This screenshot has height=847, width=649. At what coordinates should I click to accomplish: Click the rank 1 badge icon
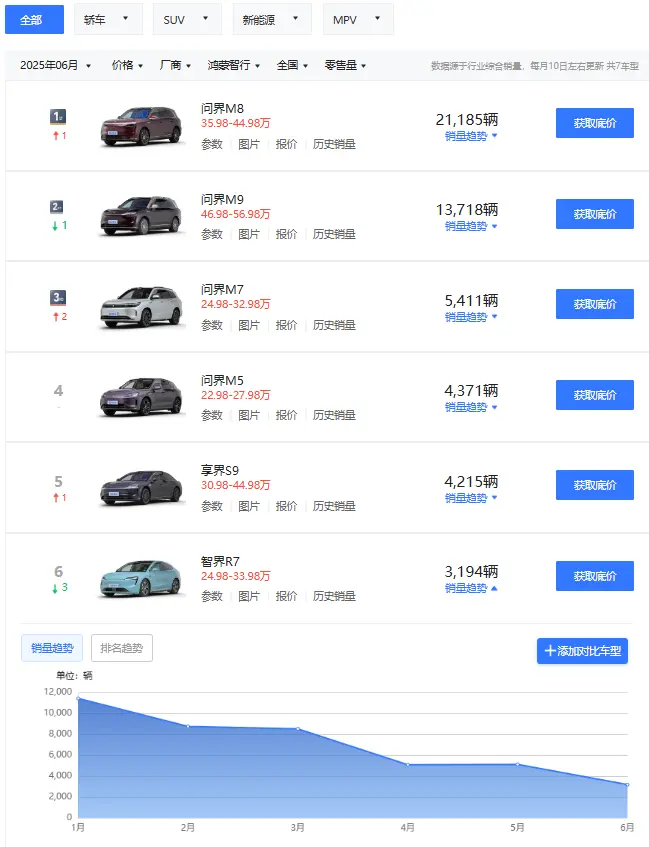pyautogui.click(x=58, y=117)
